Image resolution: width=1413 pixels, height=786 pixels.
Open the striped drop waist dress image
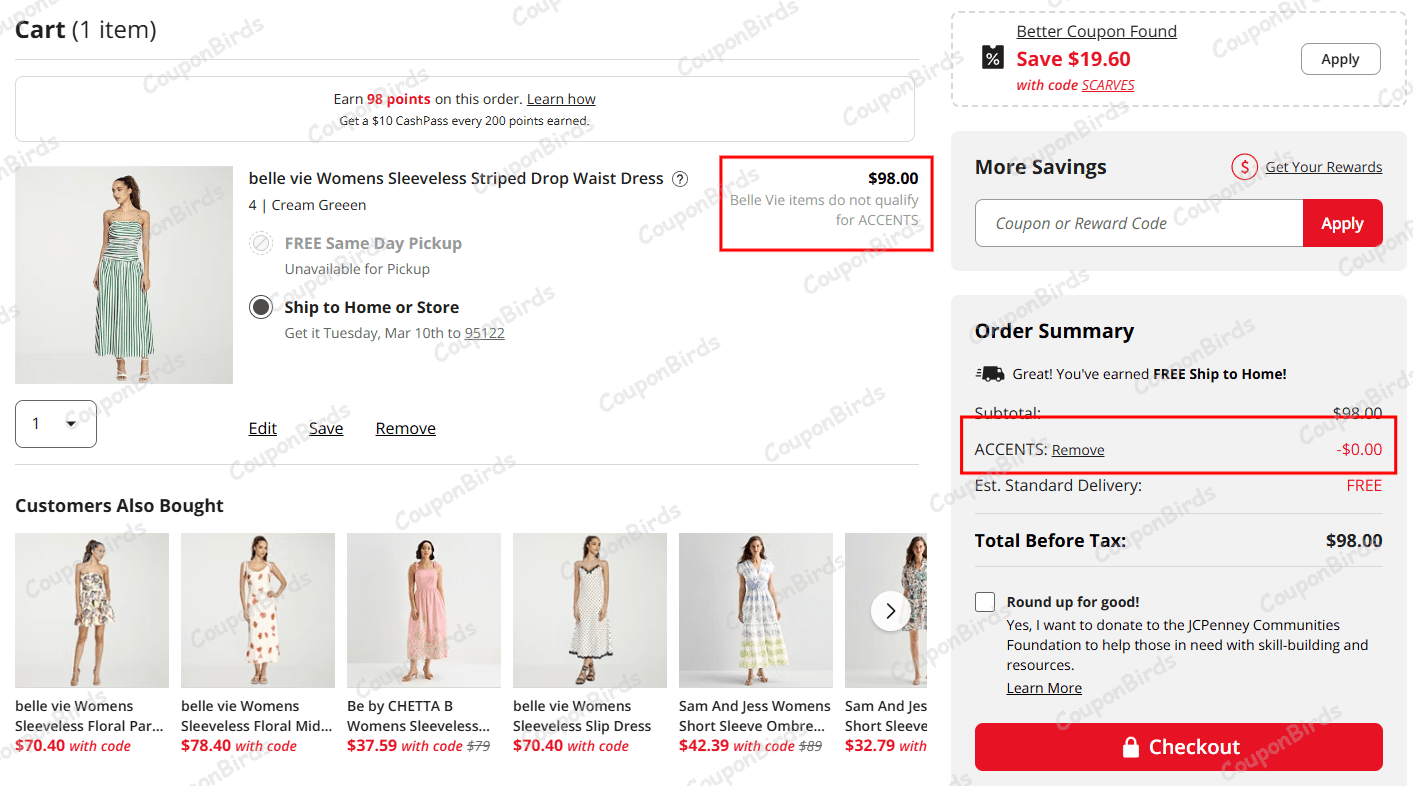point(124,275)
